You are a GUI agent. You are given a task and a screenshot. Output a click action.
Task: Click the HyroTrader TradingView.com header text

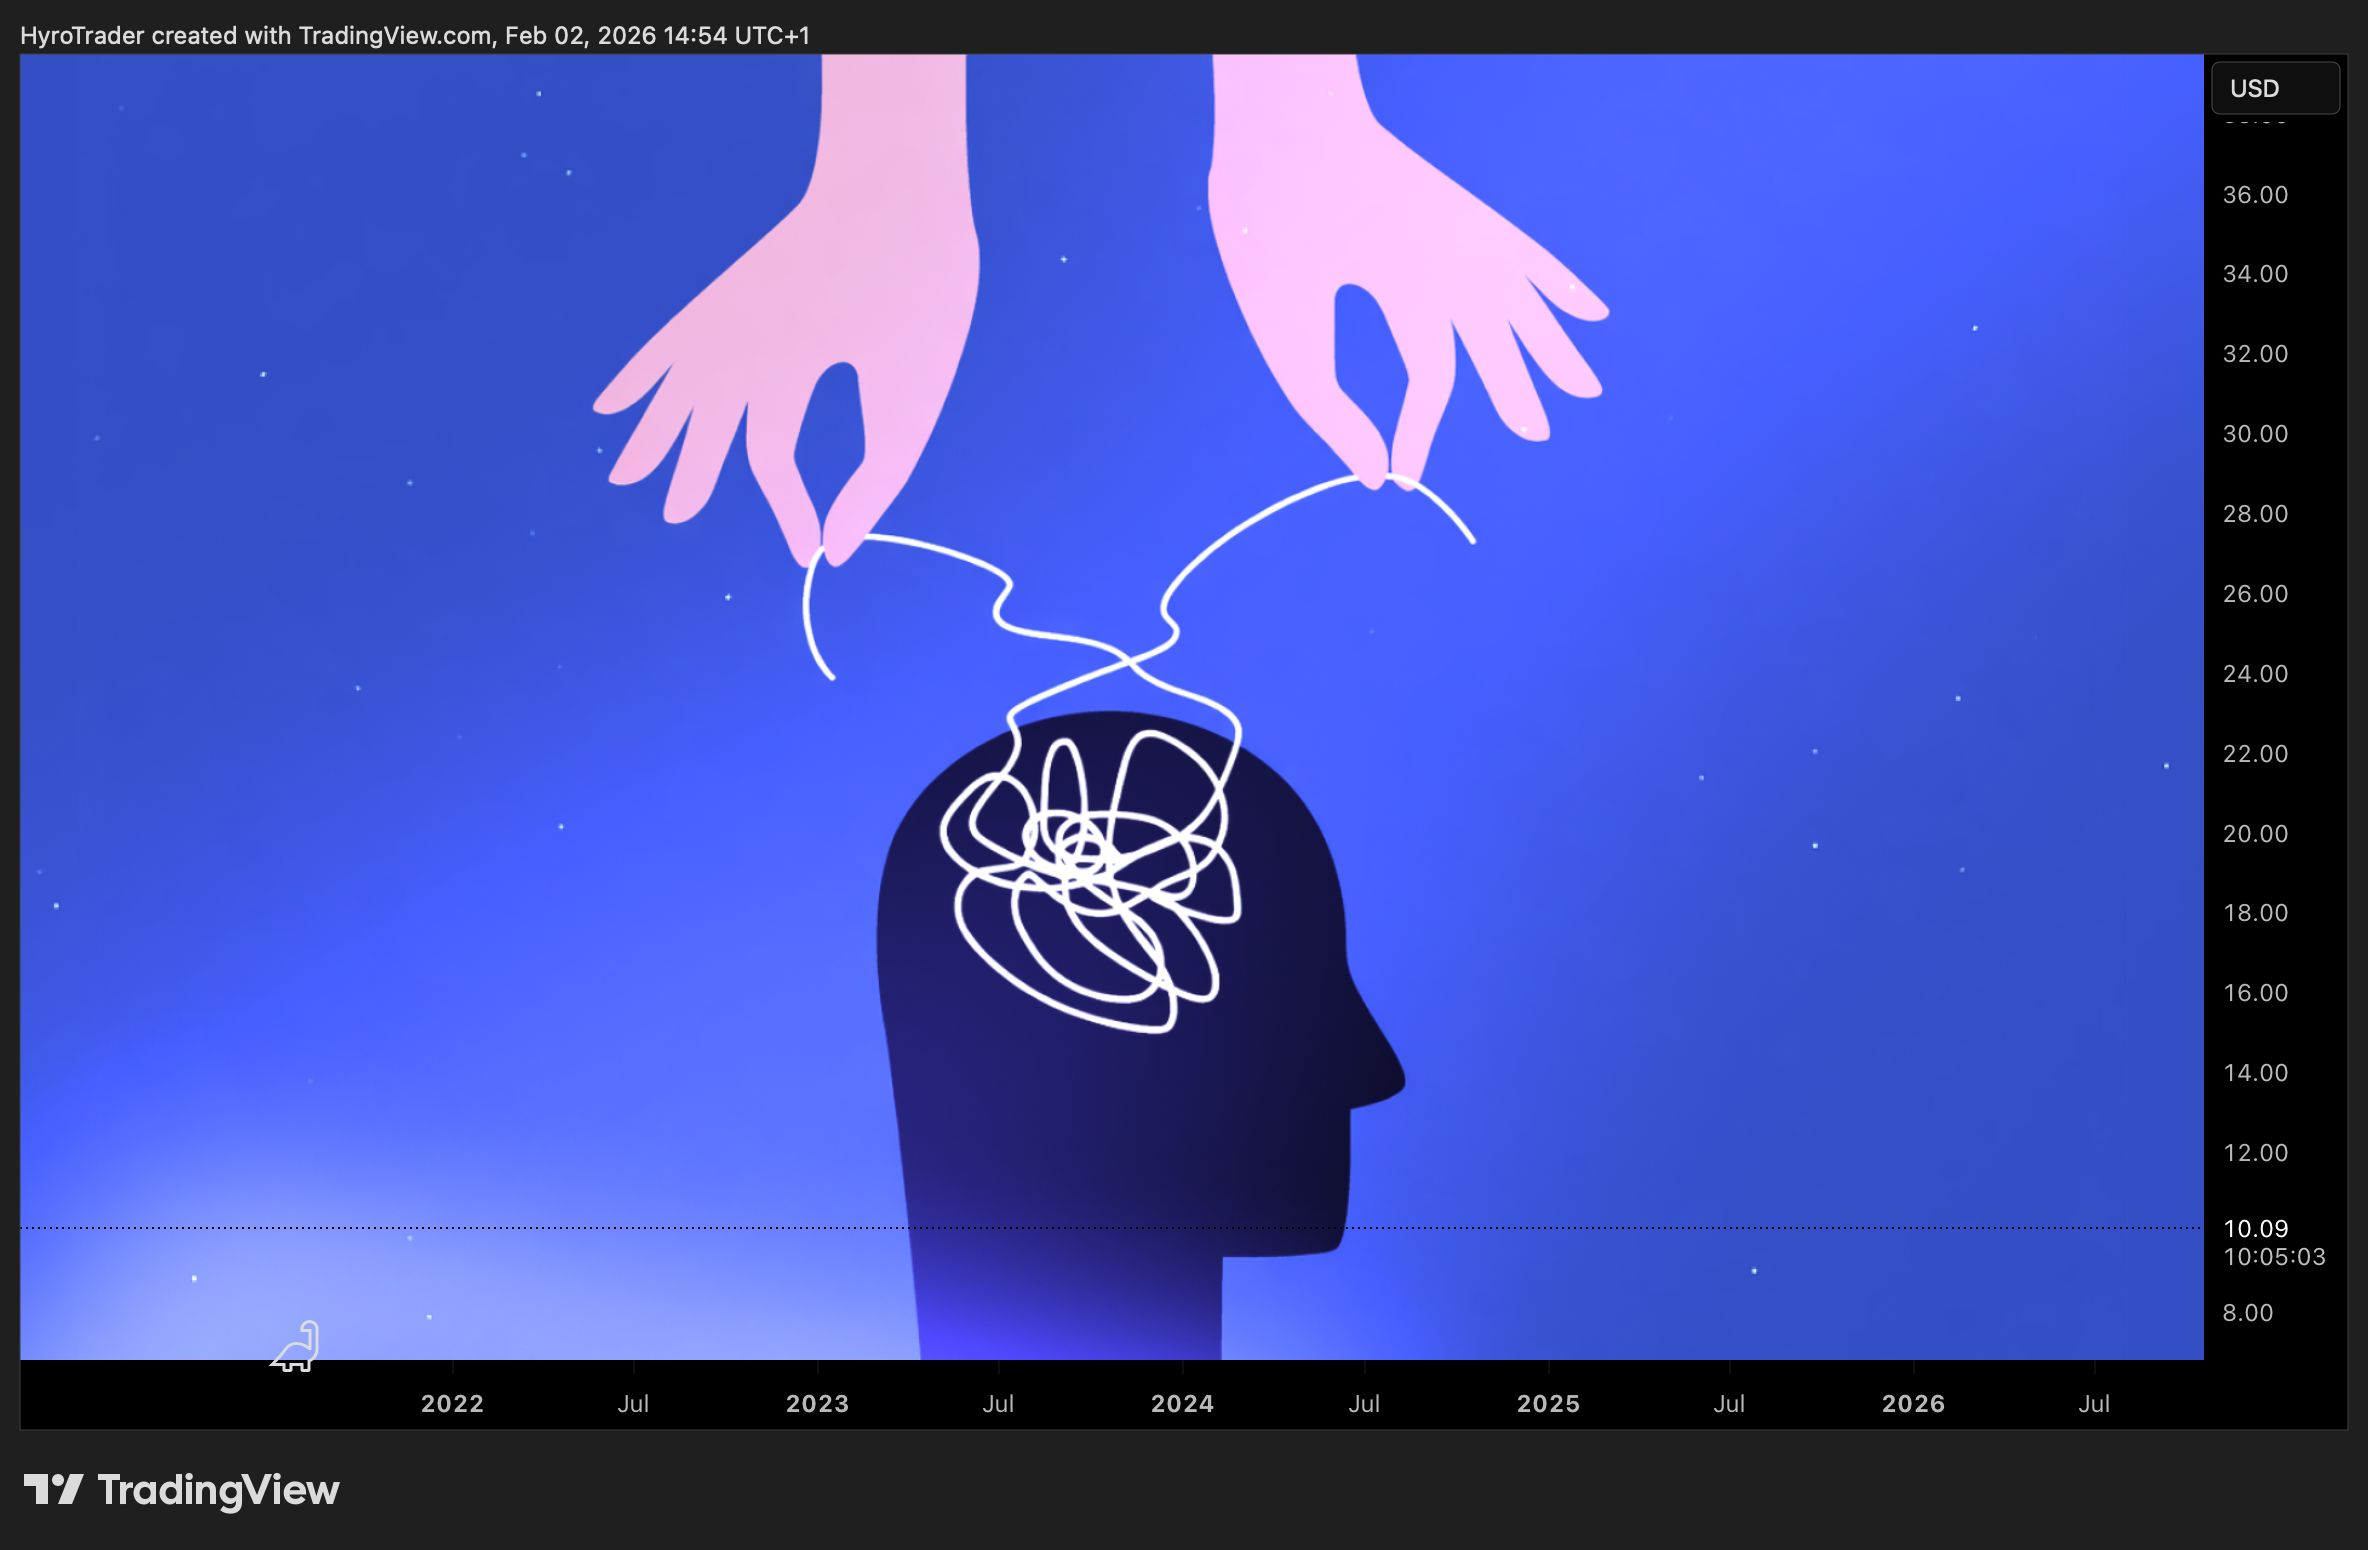click(414, 36)
